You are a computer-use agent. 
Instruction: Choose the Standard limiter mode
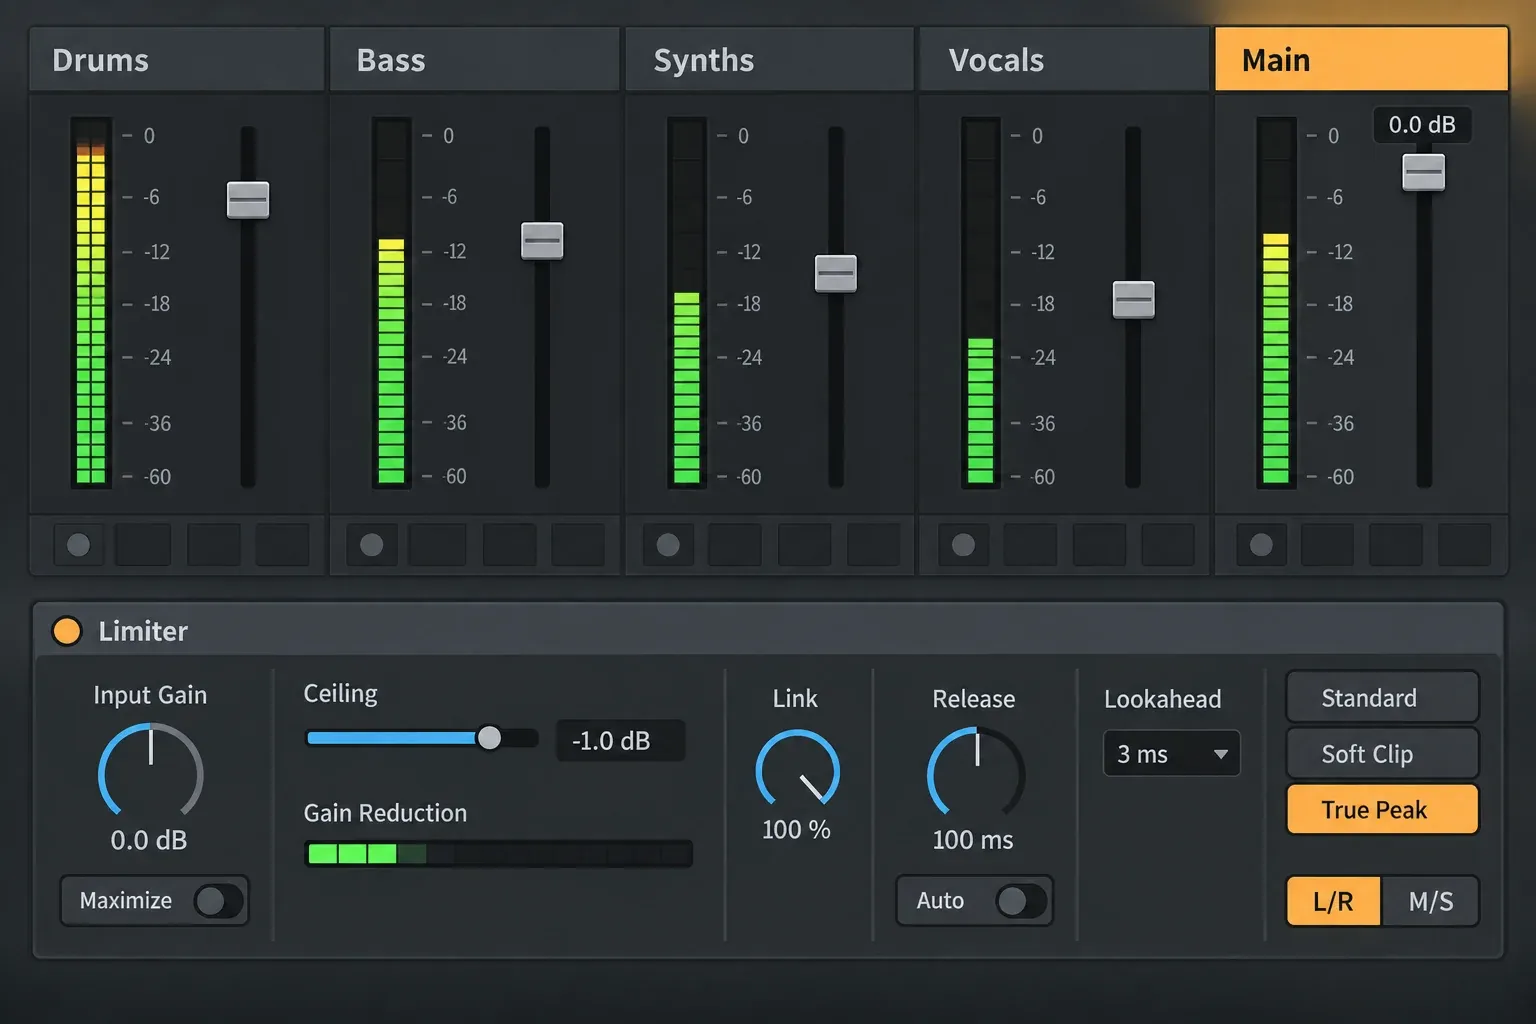point(1382,698)
